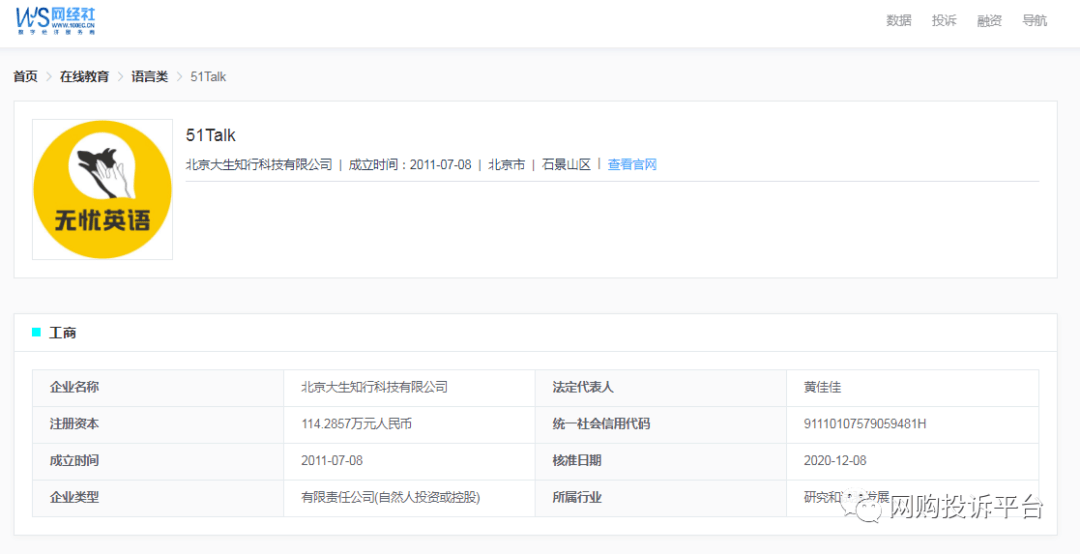Click the 工商 section heading
Image resolution: width=1080 pixels, height=554 pixels.
(x=63, y=333)
